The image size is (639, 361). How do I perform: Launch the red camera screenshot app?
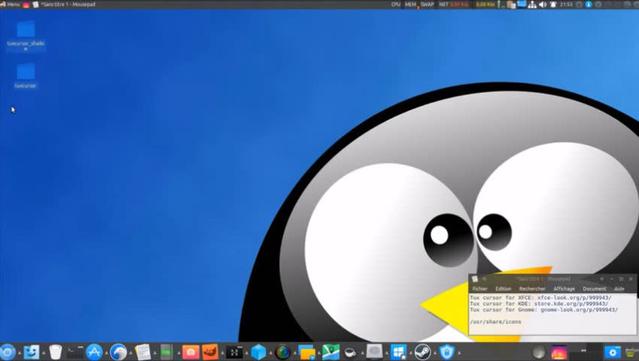pos(191,352)
